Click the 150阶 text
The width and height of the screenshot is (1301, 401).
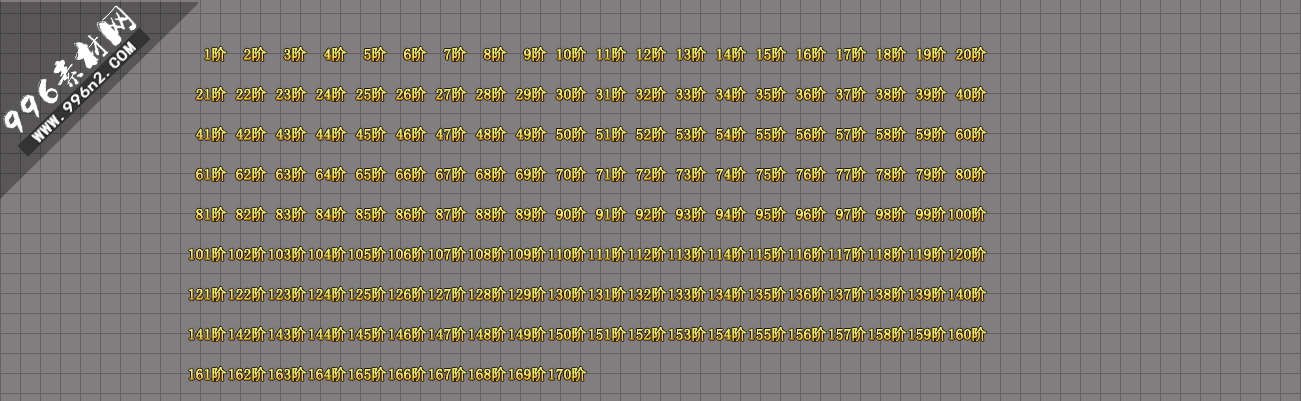point(567,335)
